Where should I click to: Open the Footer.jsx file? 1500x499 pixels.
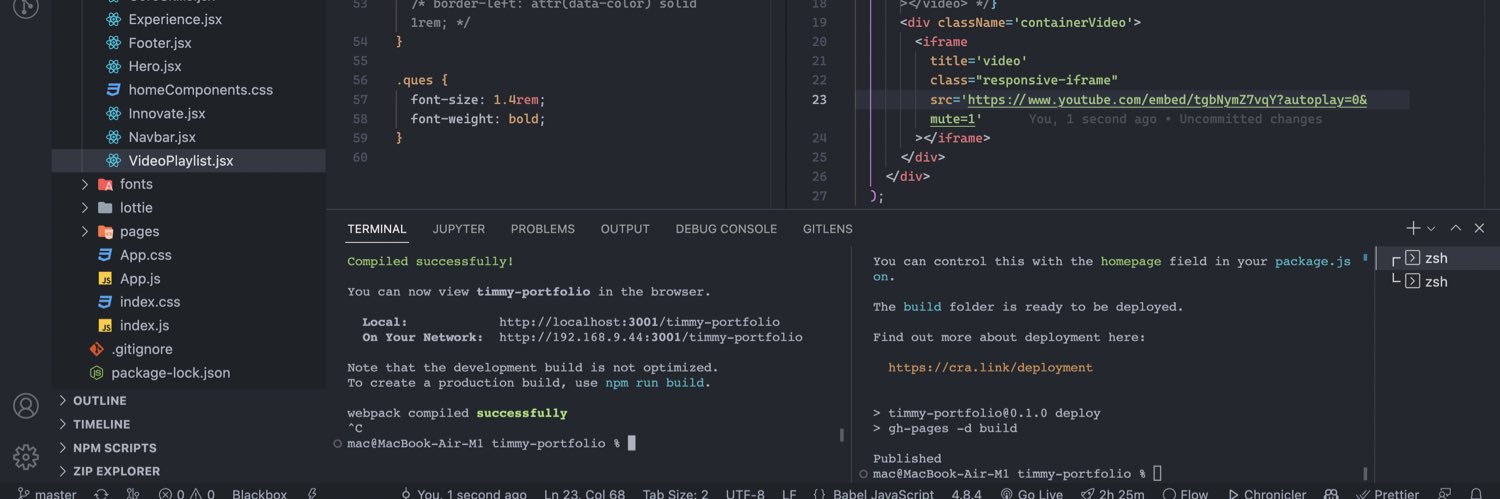(189, 43)
